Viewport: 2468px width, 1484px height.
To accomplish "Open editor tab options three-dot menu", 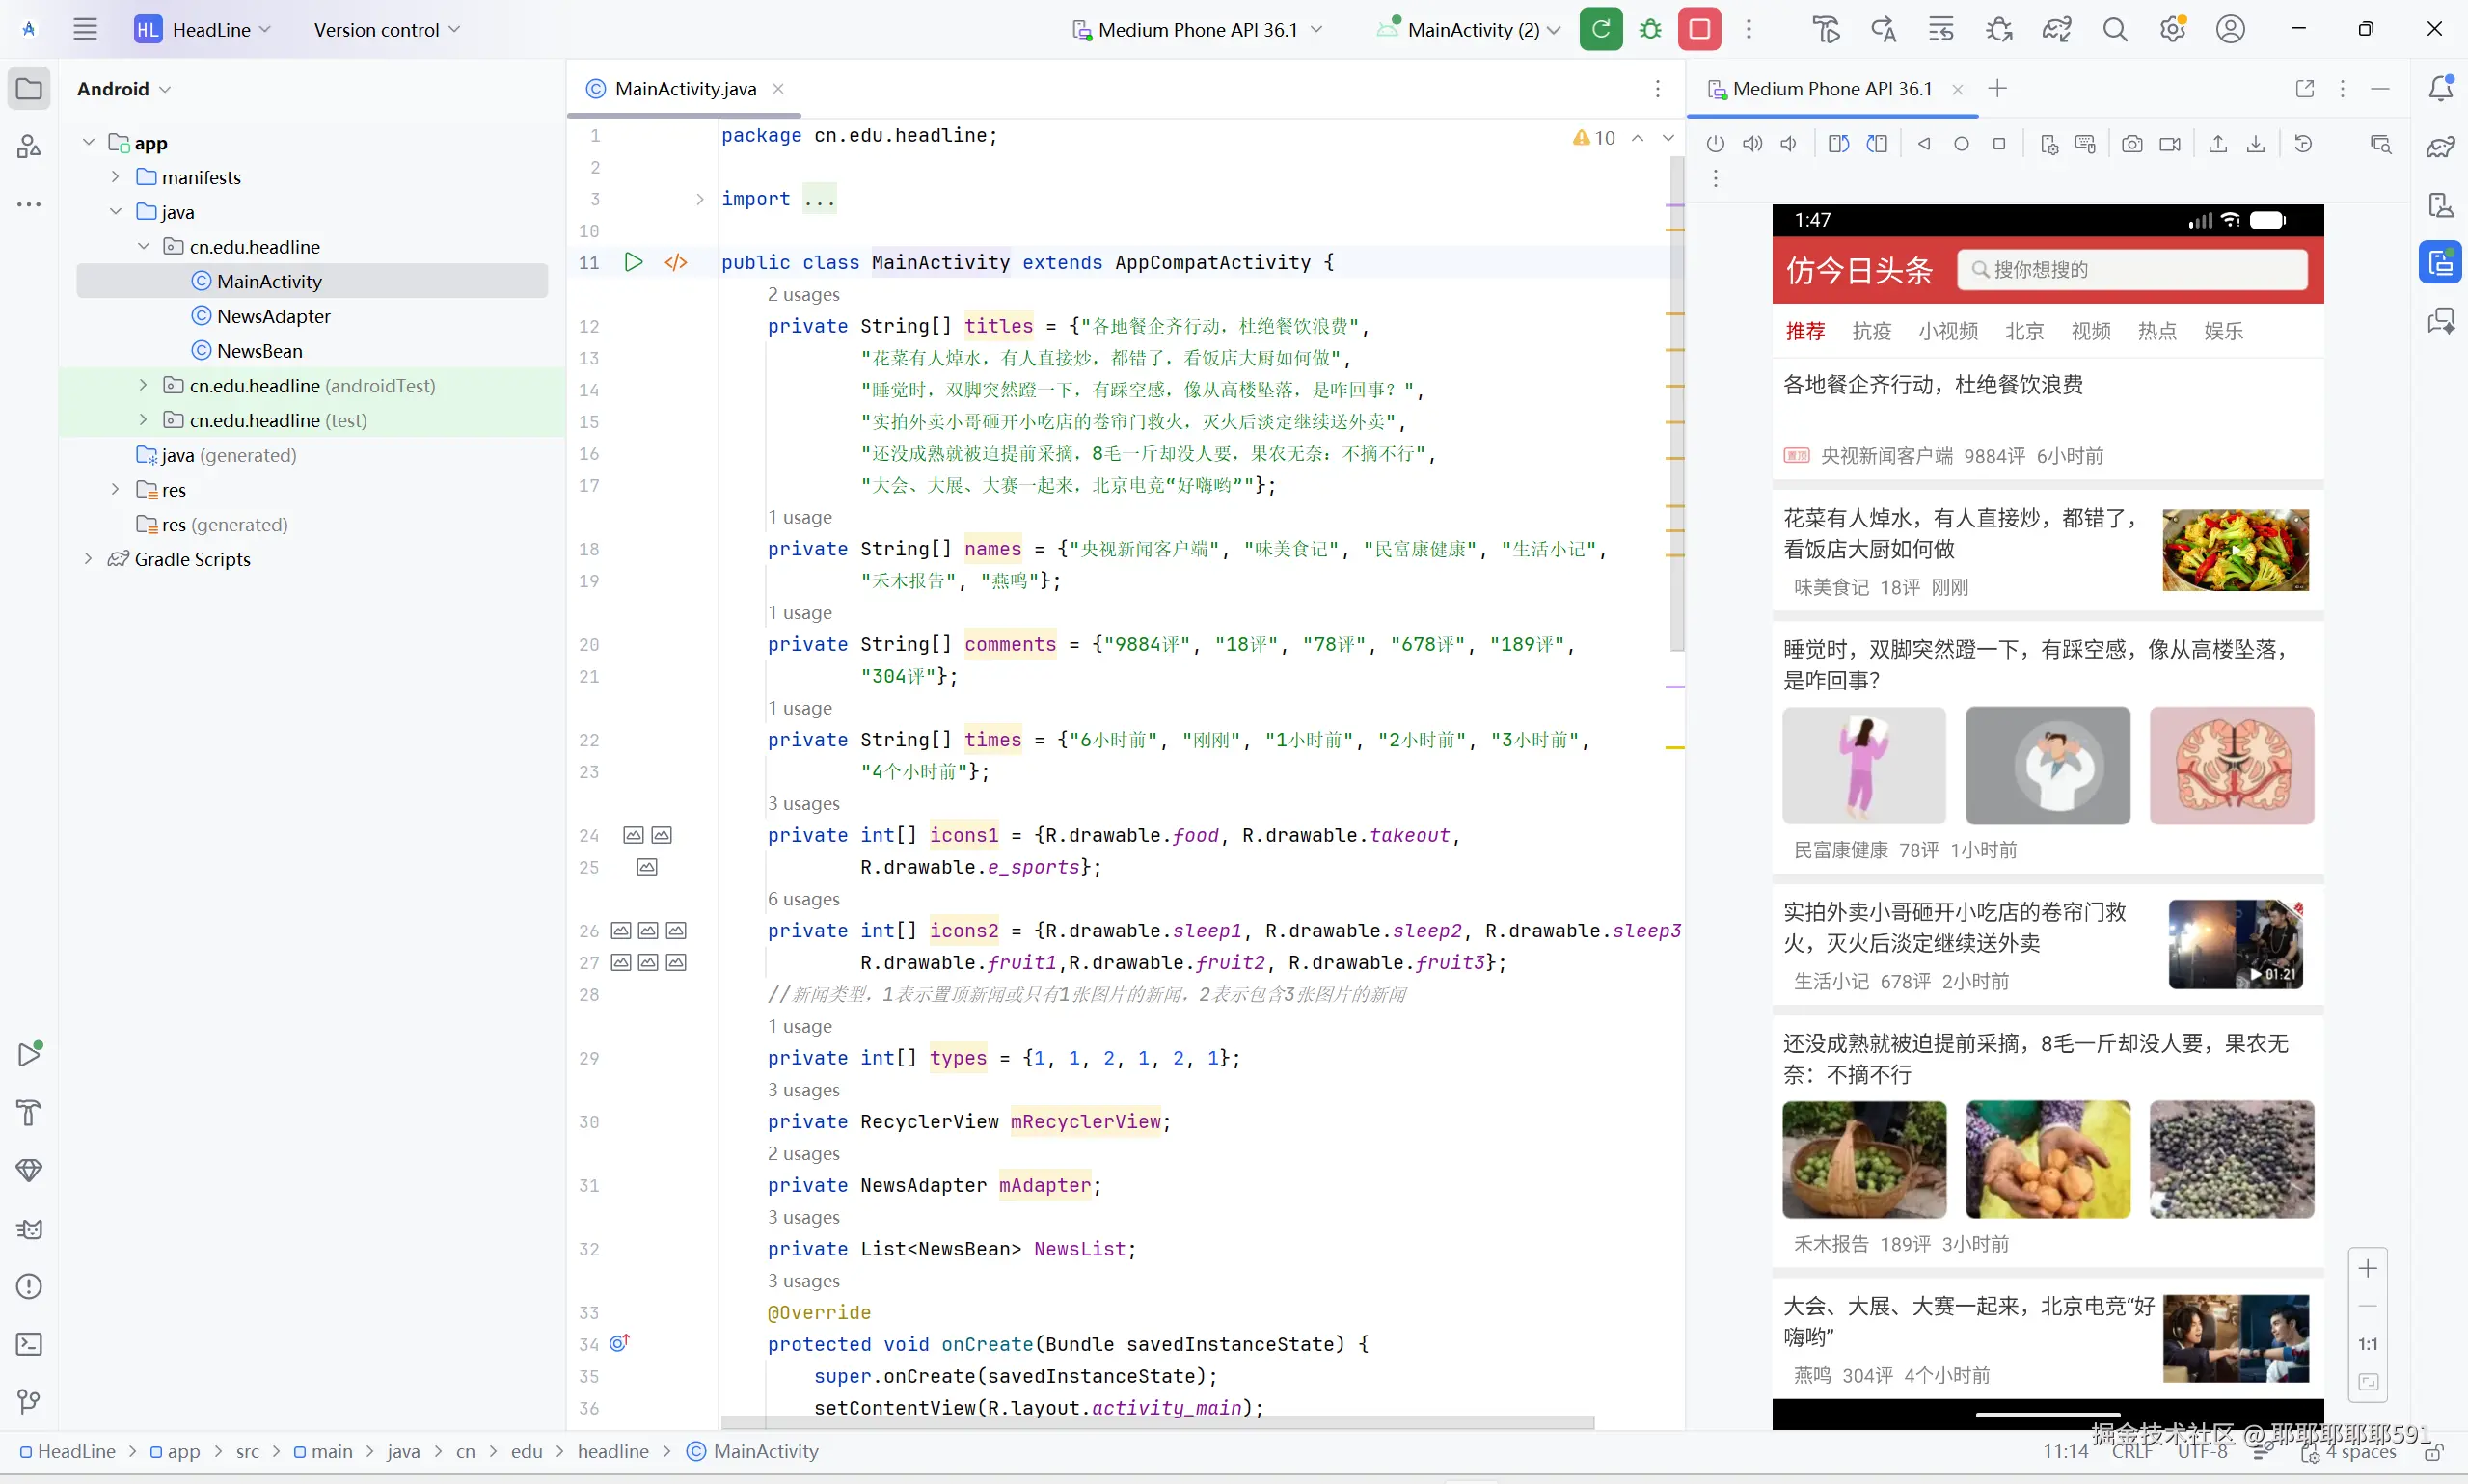I will click(x=1657, y=89).
